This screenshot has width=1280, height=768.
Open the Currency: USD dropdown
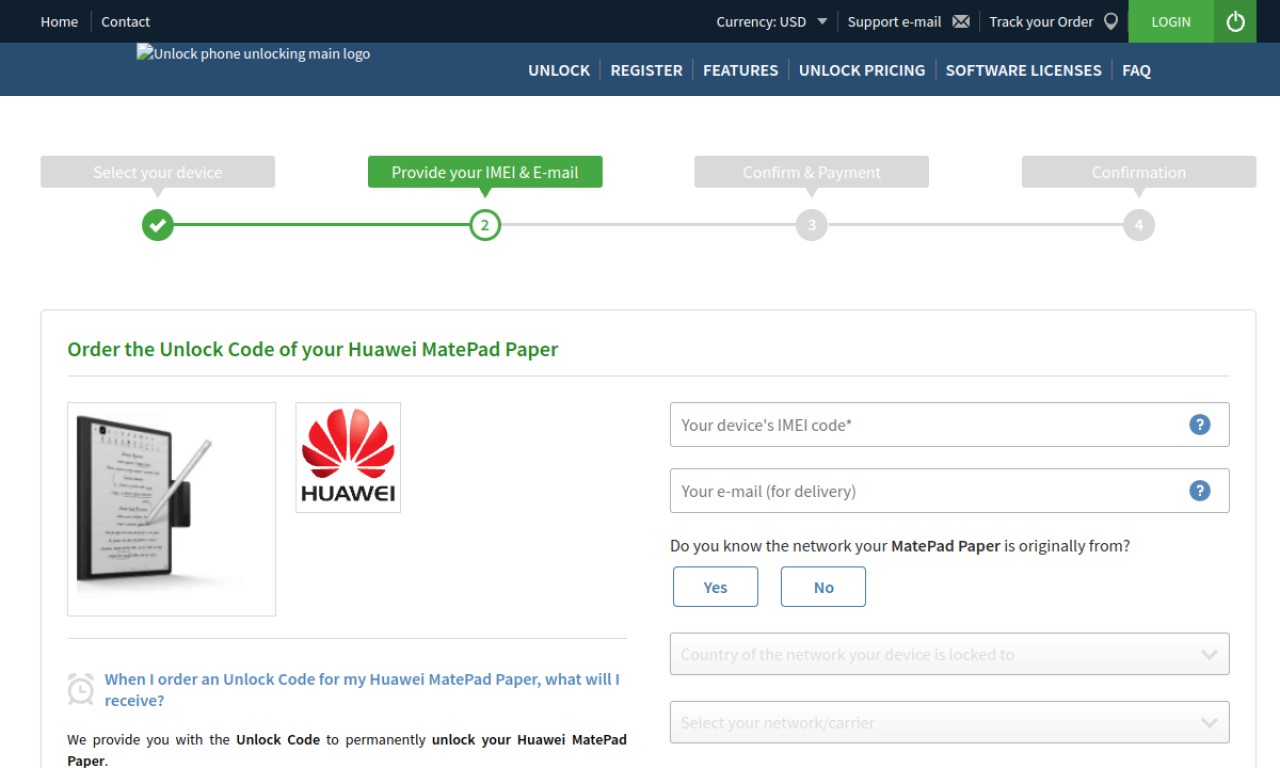tap(772, 21)
